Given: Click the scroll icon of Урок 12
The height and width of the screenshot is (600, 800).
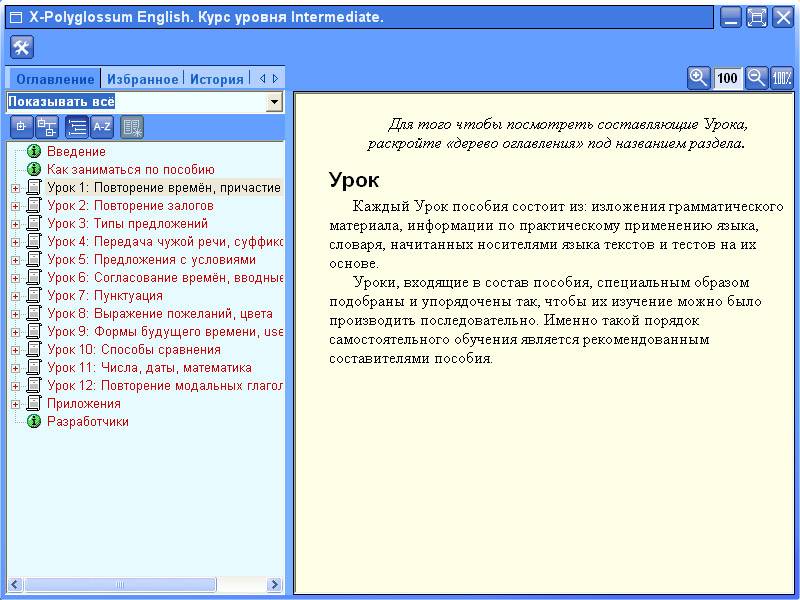Looking at the screenshot, I should pyautogui.click(x=34, y=385).
